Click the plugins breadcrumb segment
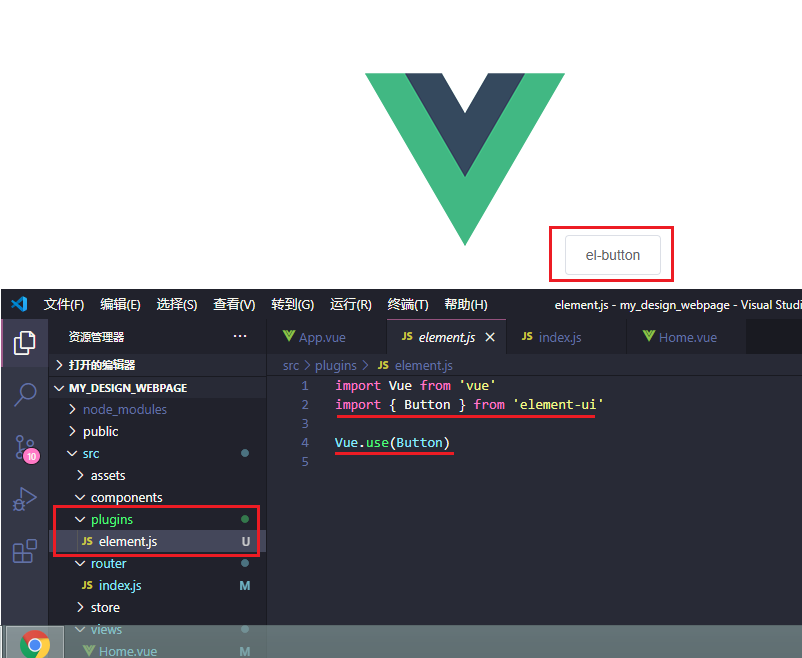The width and height of the screenshot is (802, 658). click(336, 365)
